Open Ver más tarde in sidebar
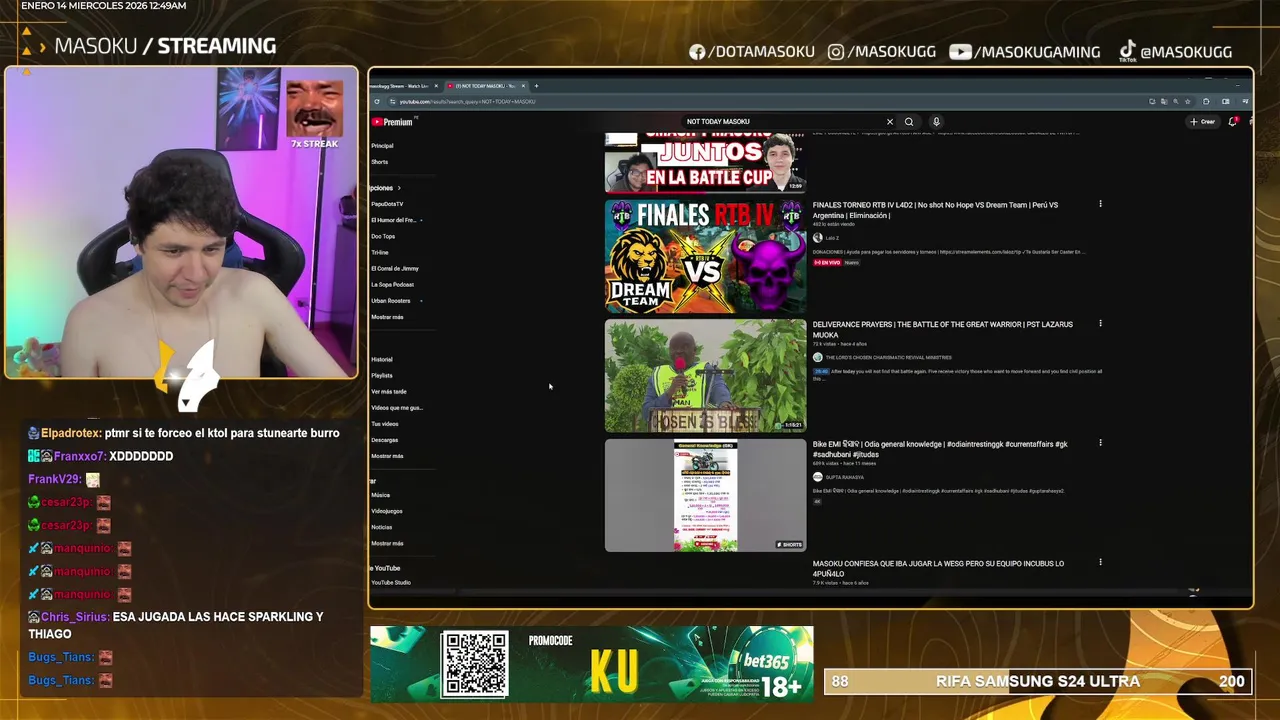 point(389,391)
